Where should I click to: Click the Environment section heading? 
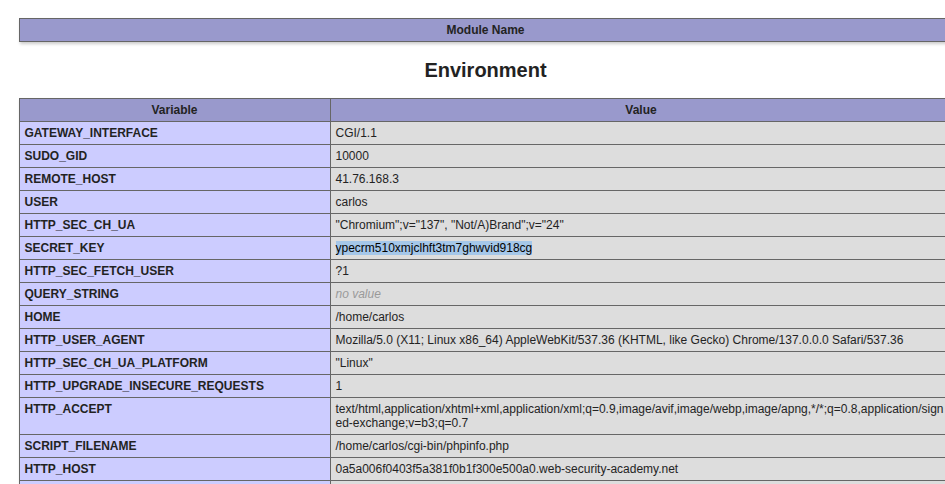tap(485, 70)
